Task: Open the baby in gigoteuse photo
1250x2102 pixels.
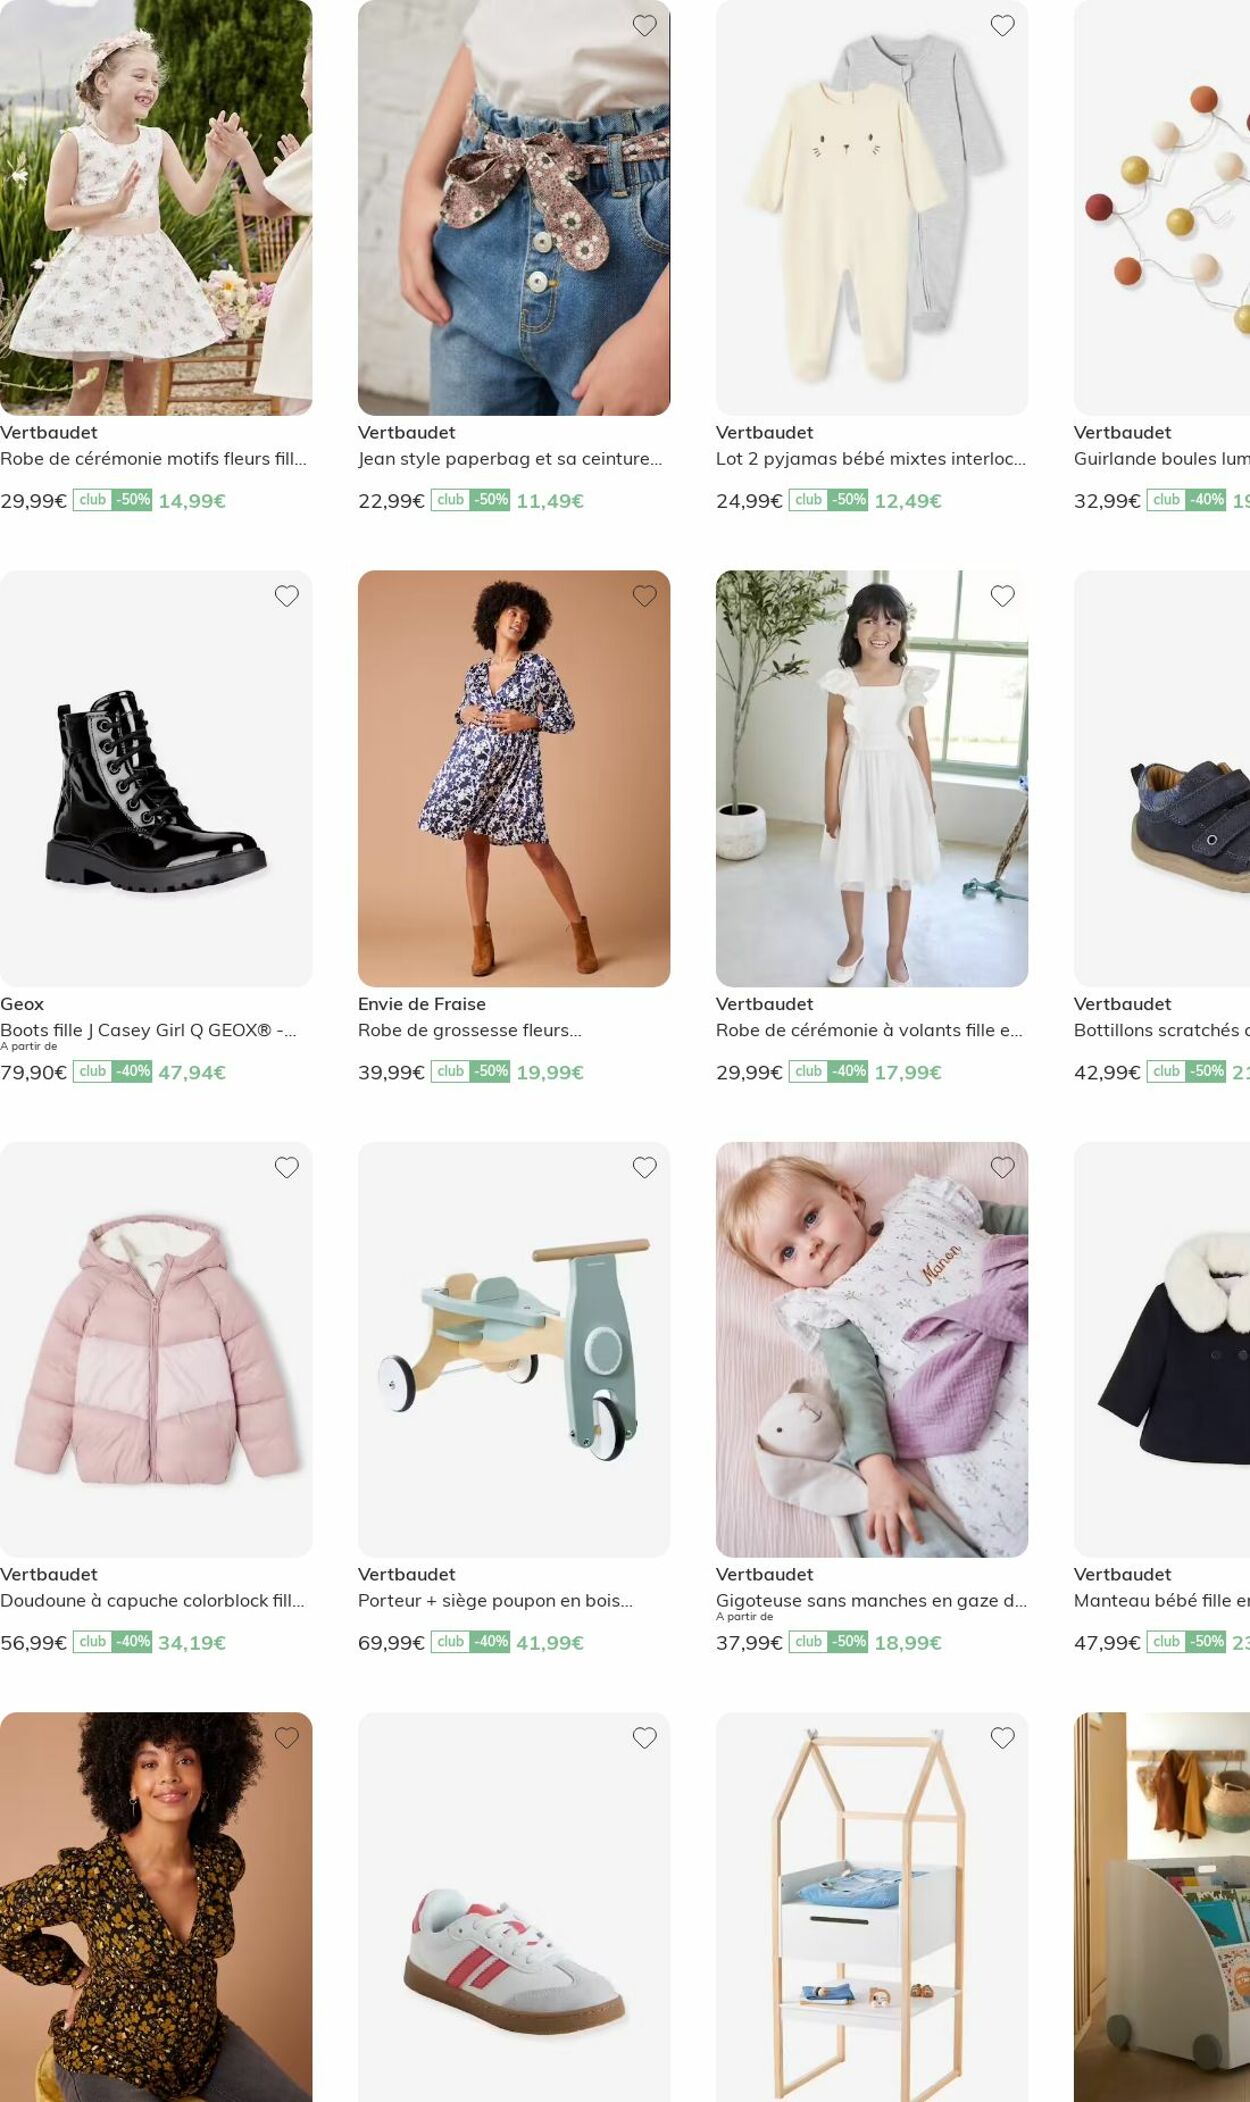Action: pyautogui.click(x=872, y=1349)
